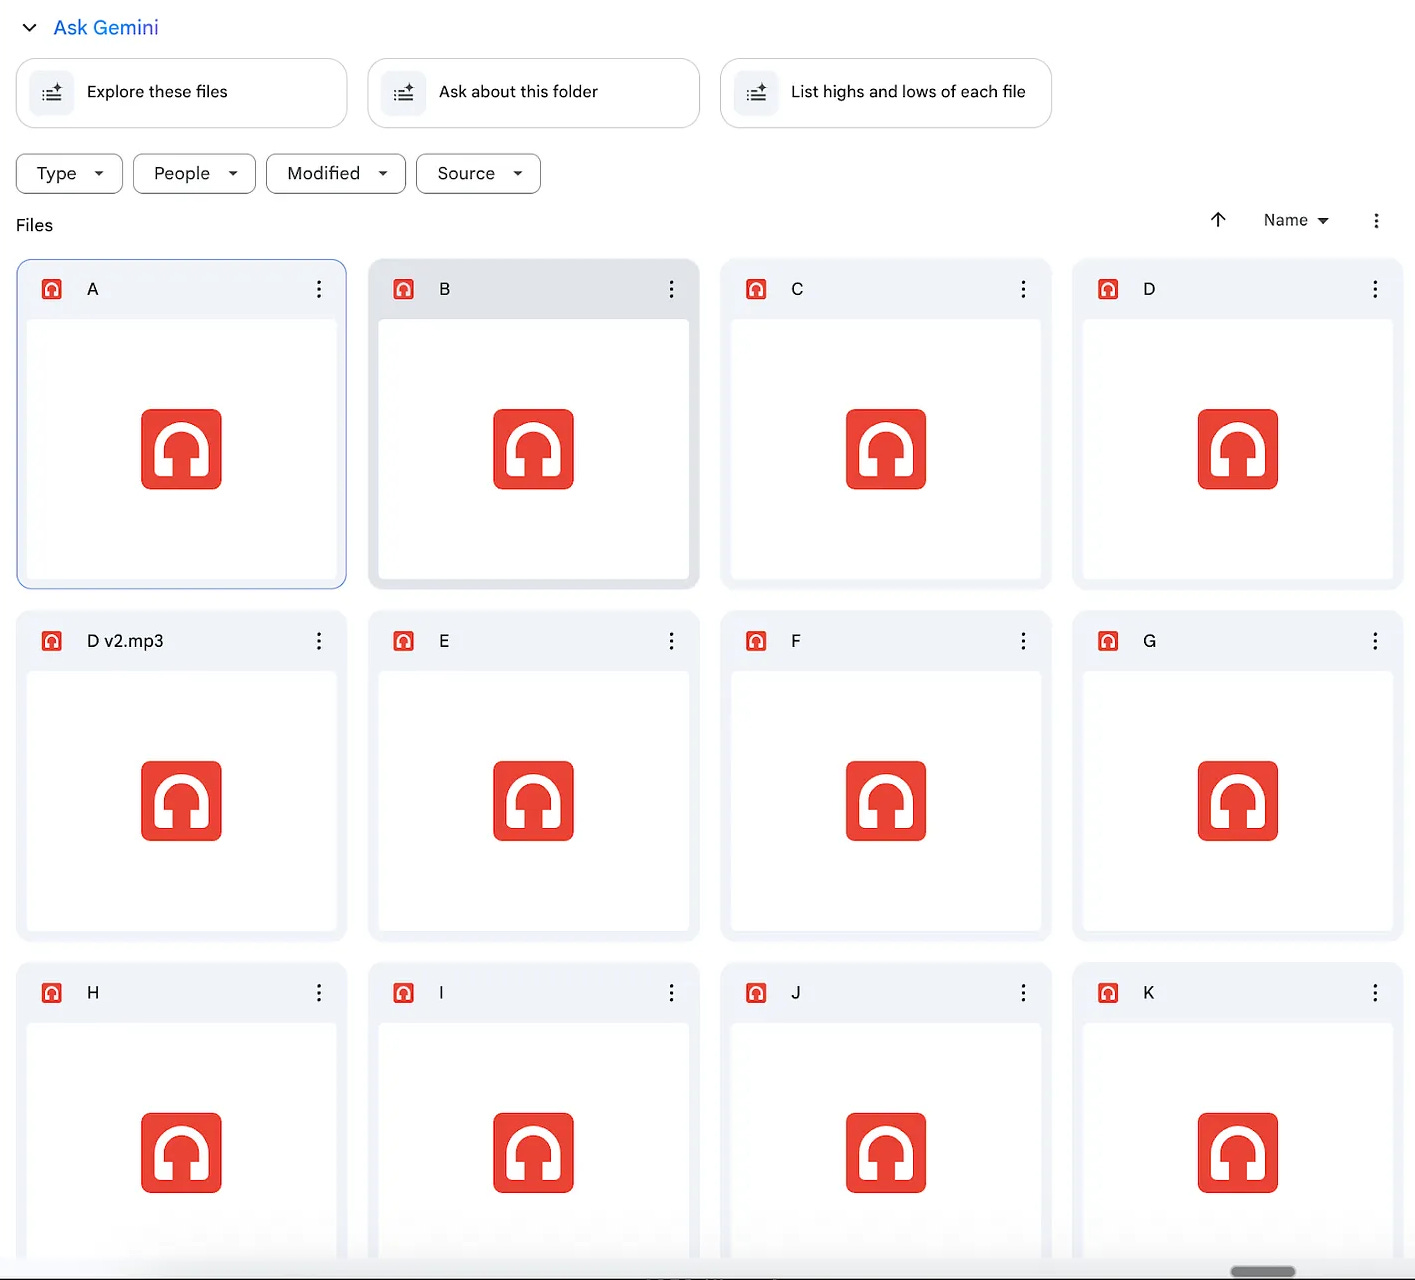
Task: Click the small audio icon beside file K
Action: 1108,993
